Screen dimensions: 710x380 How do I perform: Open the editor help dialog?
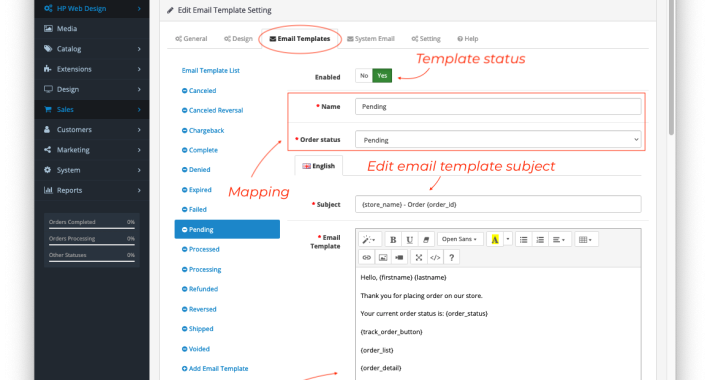(451, 257)
